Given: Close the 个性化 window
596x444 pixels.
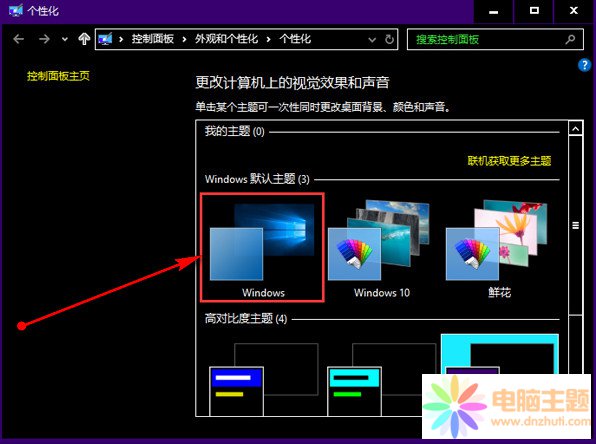Looking at the screenshot, I should (x=574, y=11).
